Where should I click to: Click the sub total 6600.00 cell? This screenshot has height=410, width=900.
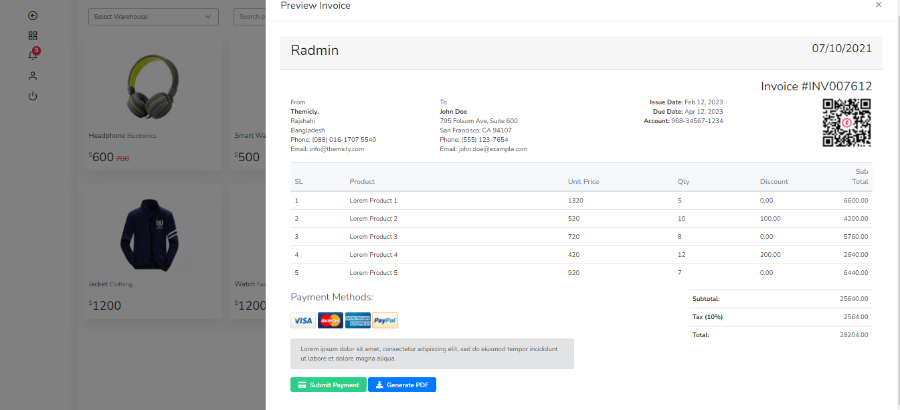(x=856, y=200)
